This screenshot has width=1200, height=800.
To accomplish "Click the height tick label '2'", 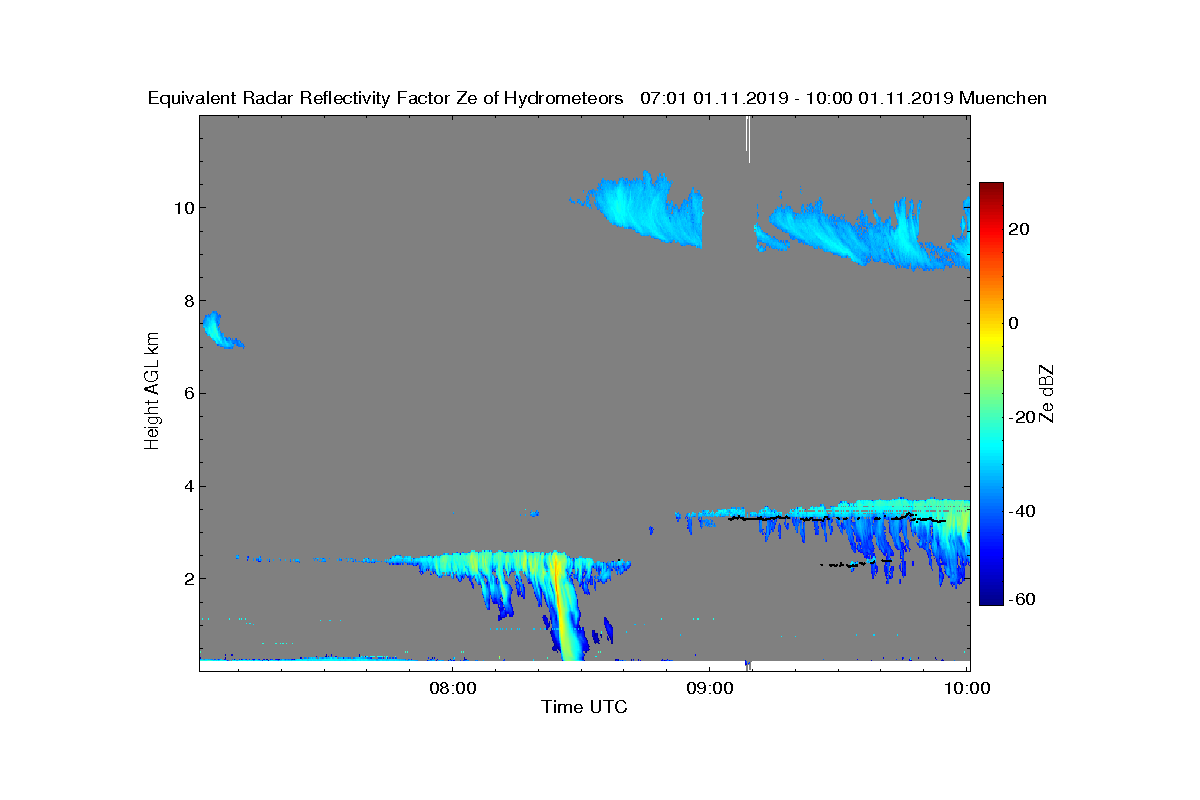I will [188, 578].
